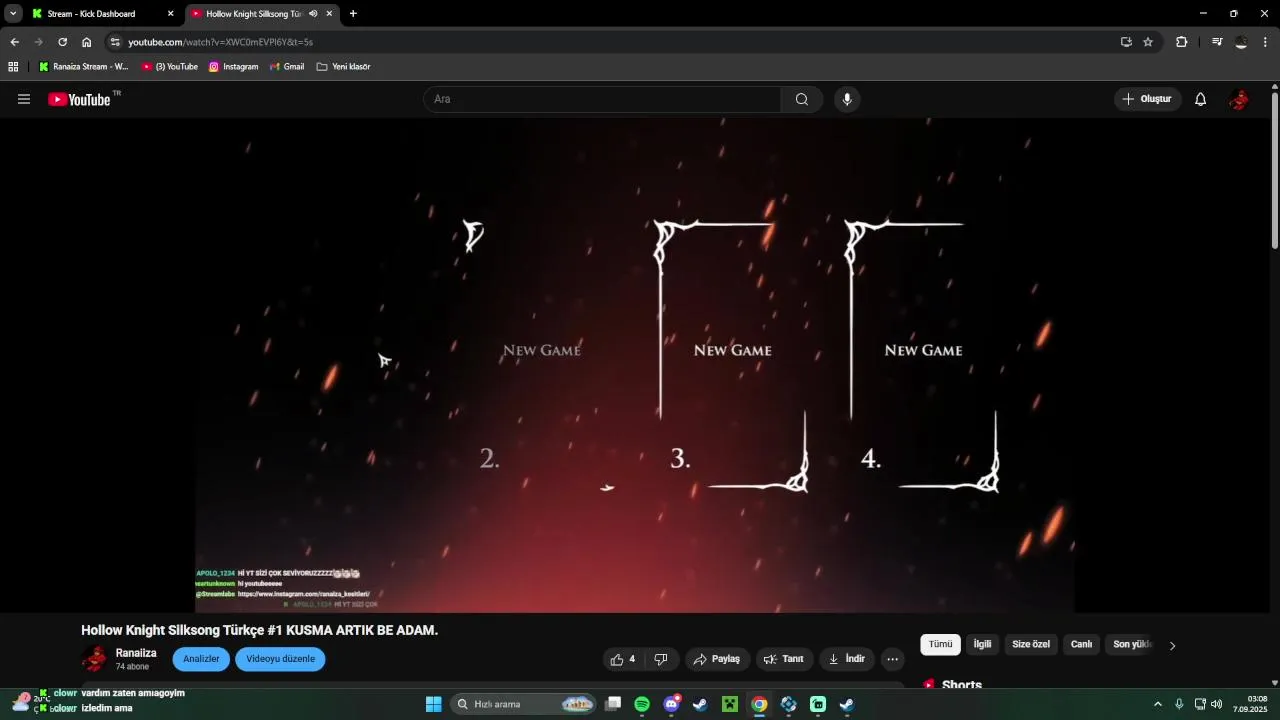Open Ranaiza channel name link

tap(136, 653)
